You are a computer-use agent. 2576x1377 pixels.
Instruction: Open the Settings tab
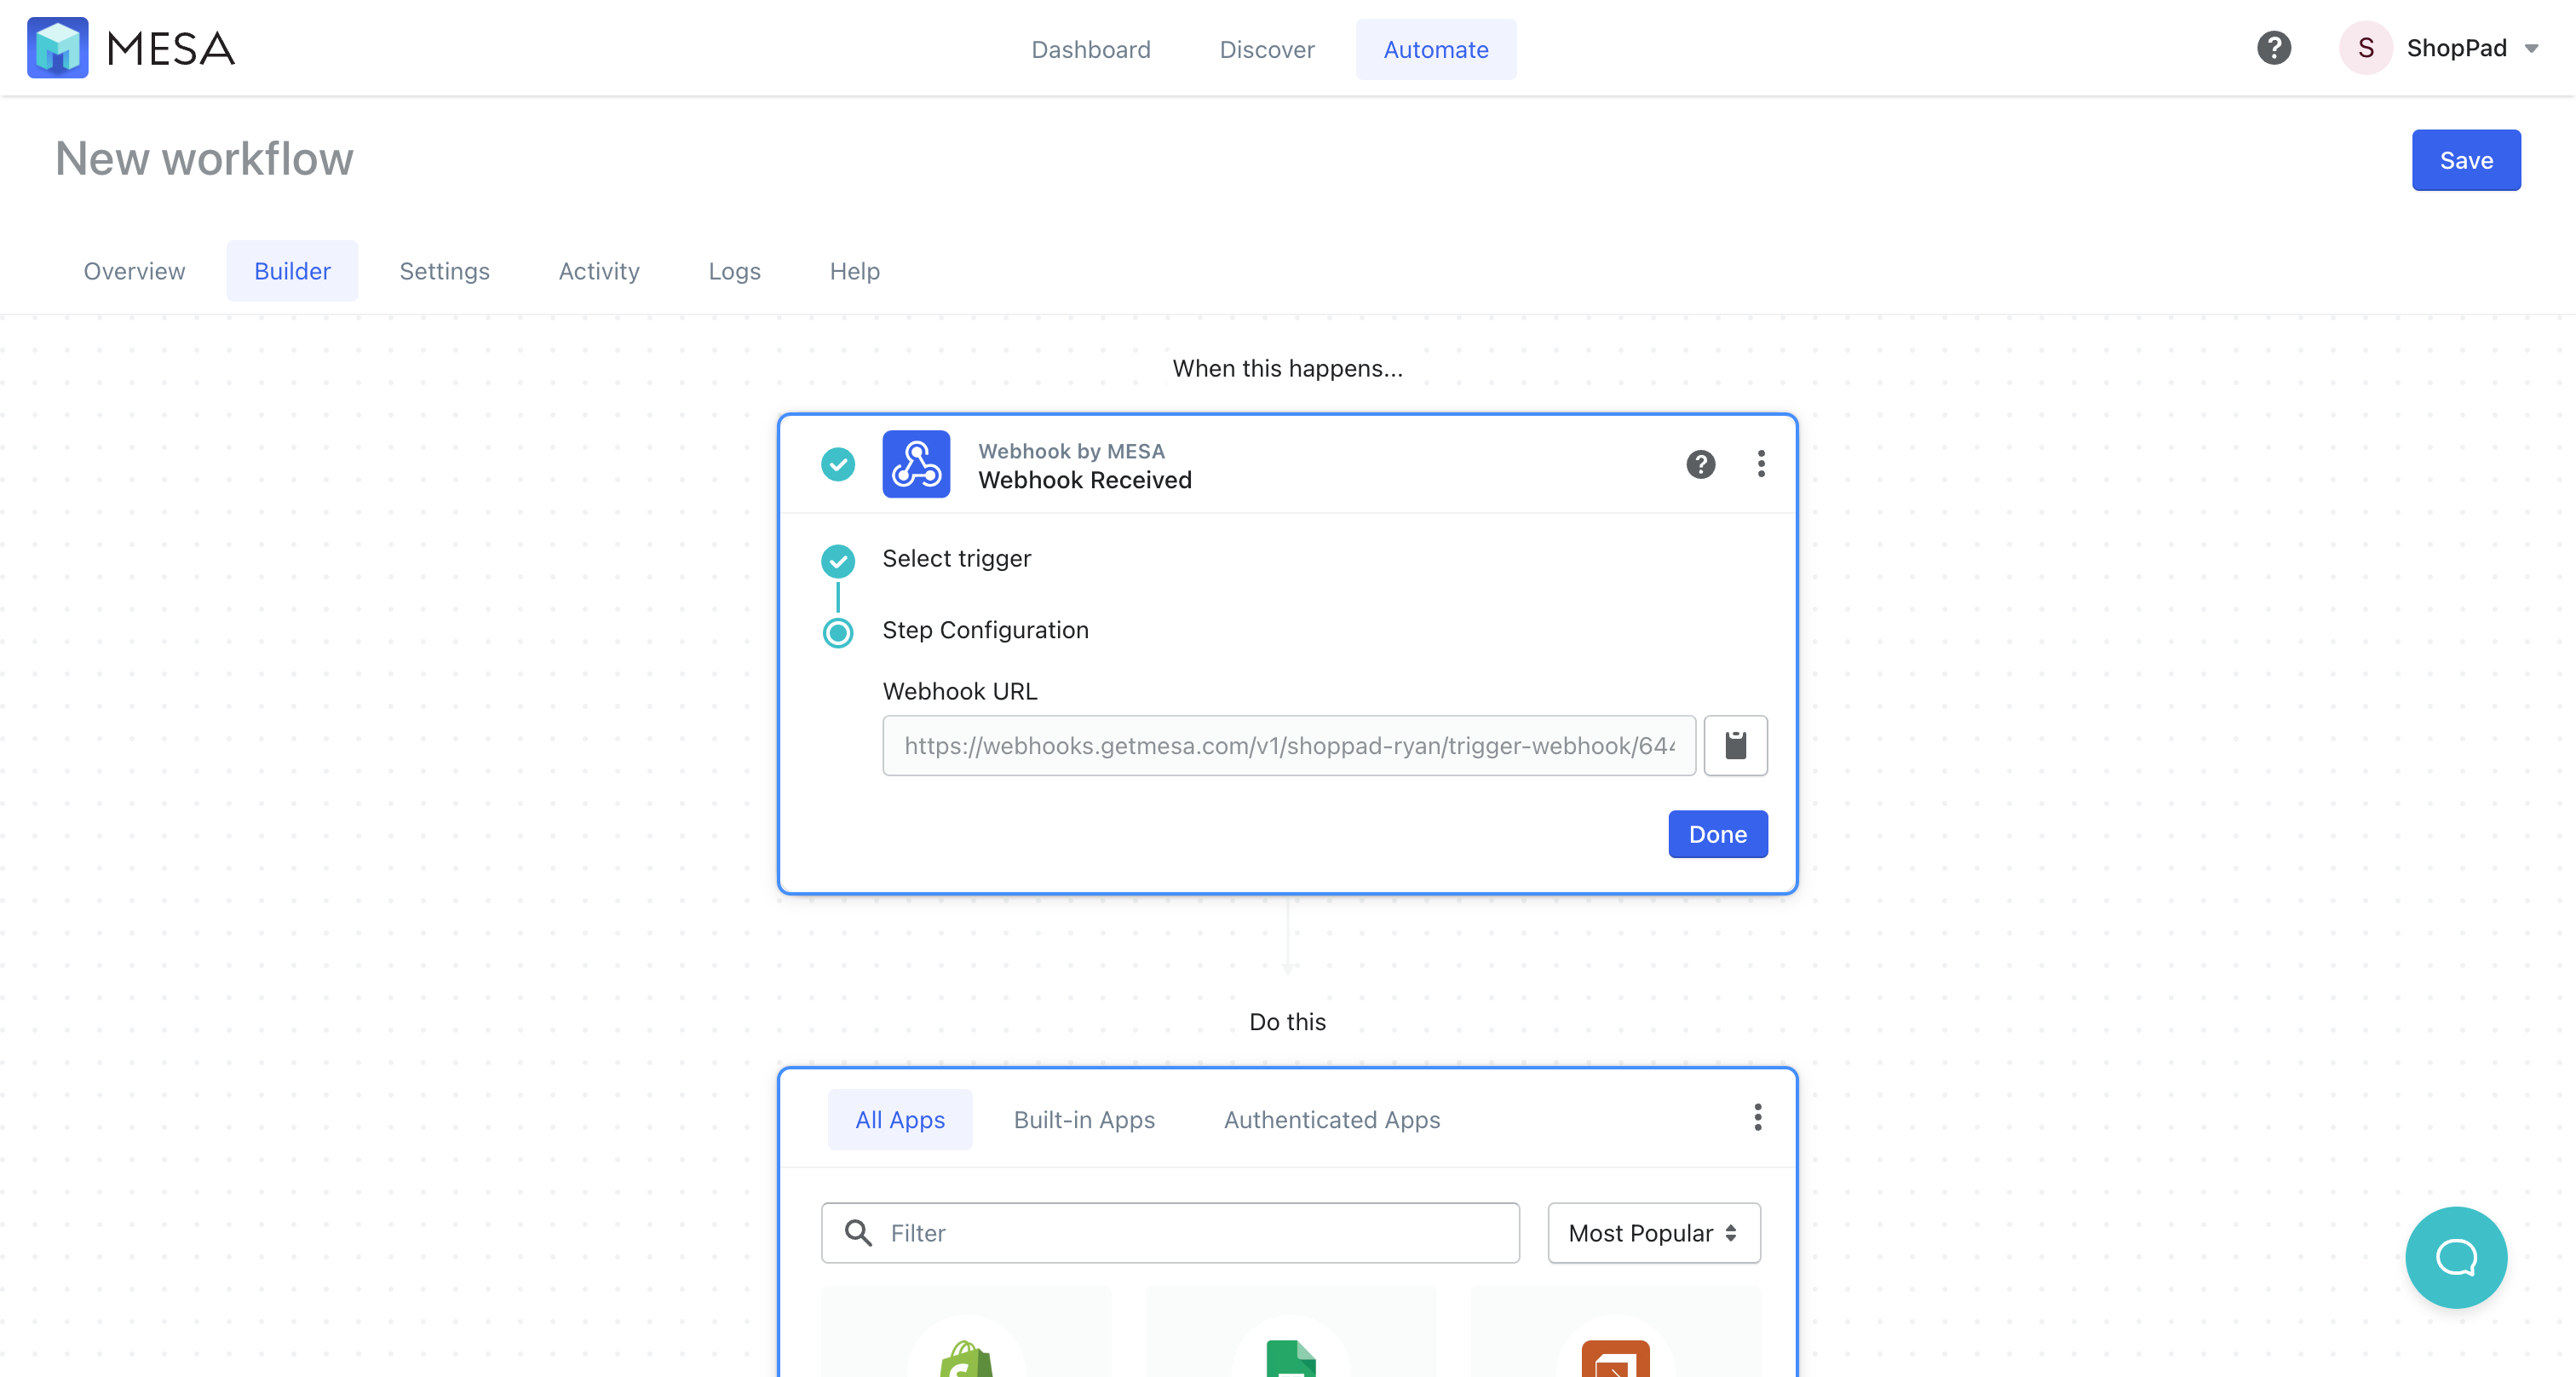tap(444, 271)
